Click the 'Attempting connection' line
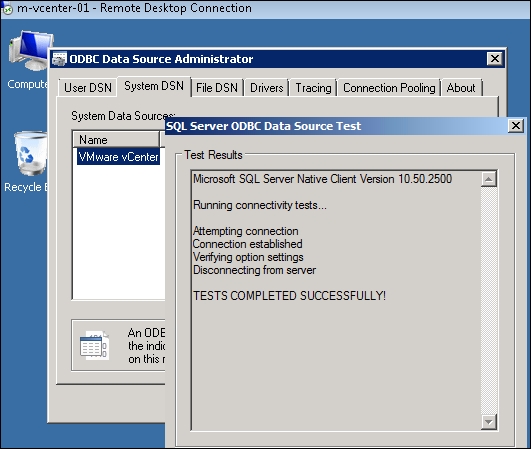This screenshot has width=531, height=449. pos(246,231)
